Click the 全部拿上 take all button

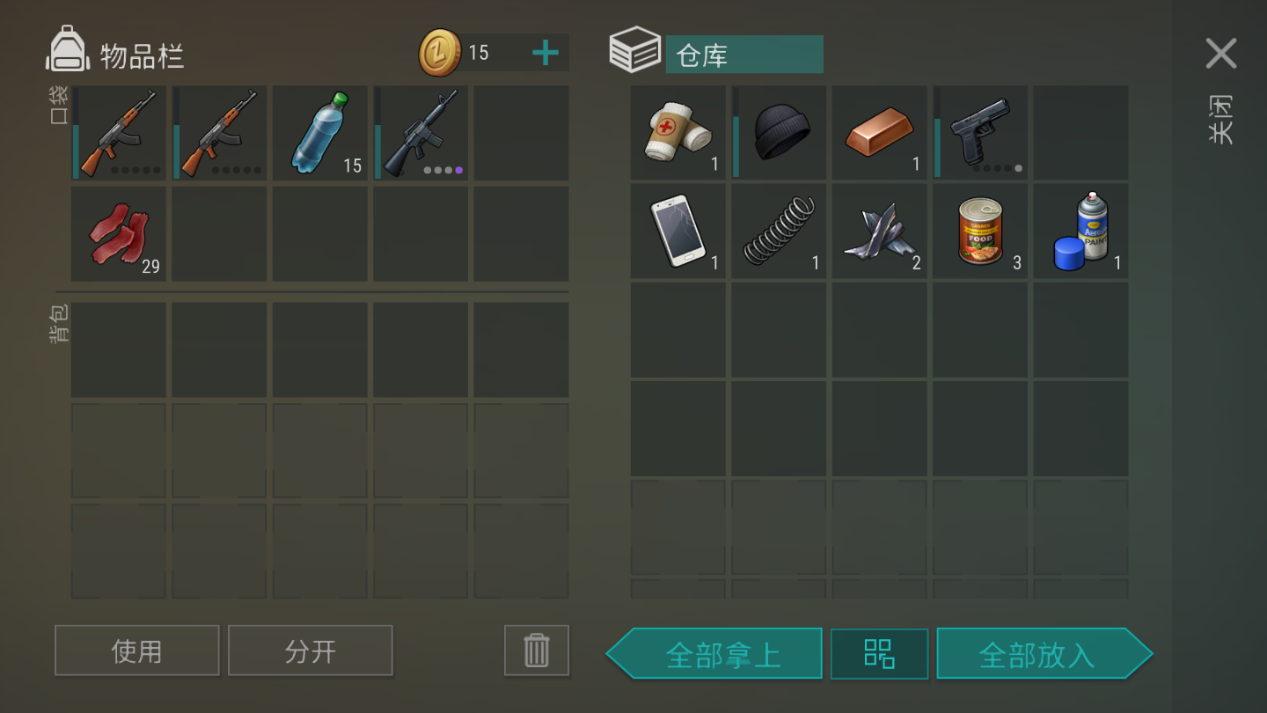pos(715,654)
